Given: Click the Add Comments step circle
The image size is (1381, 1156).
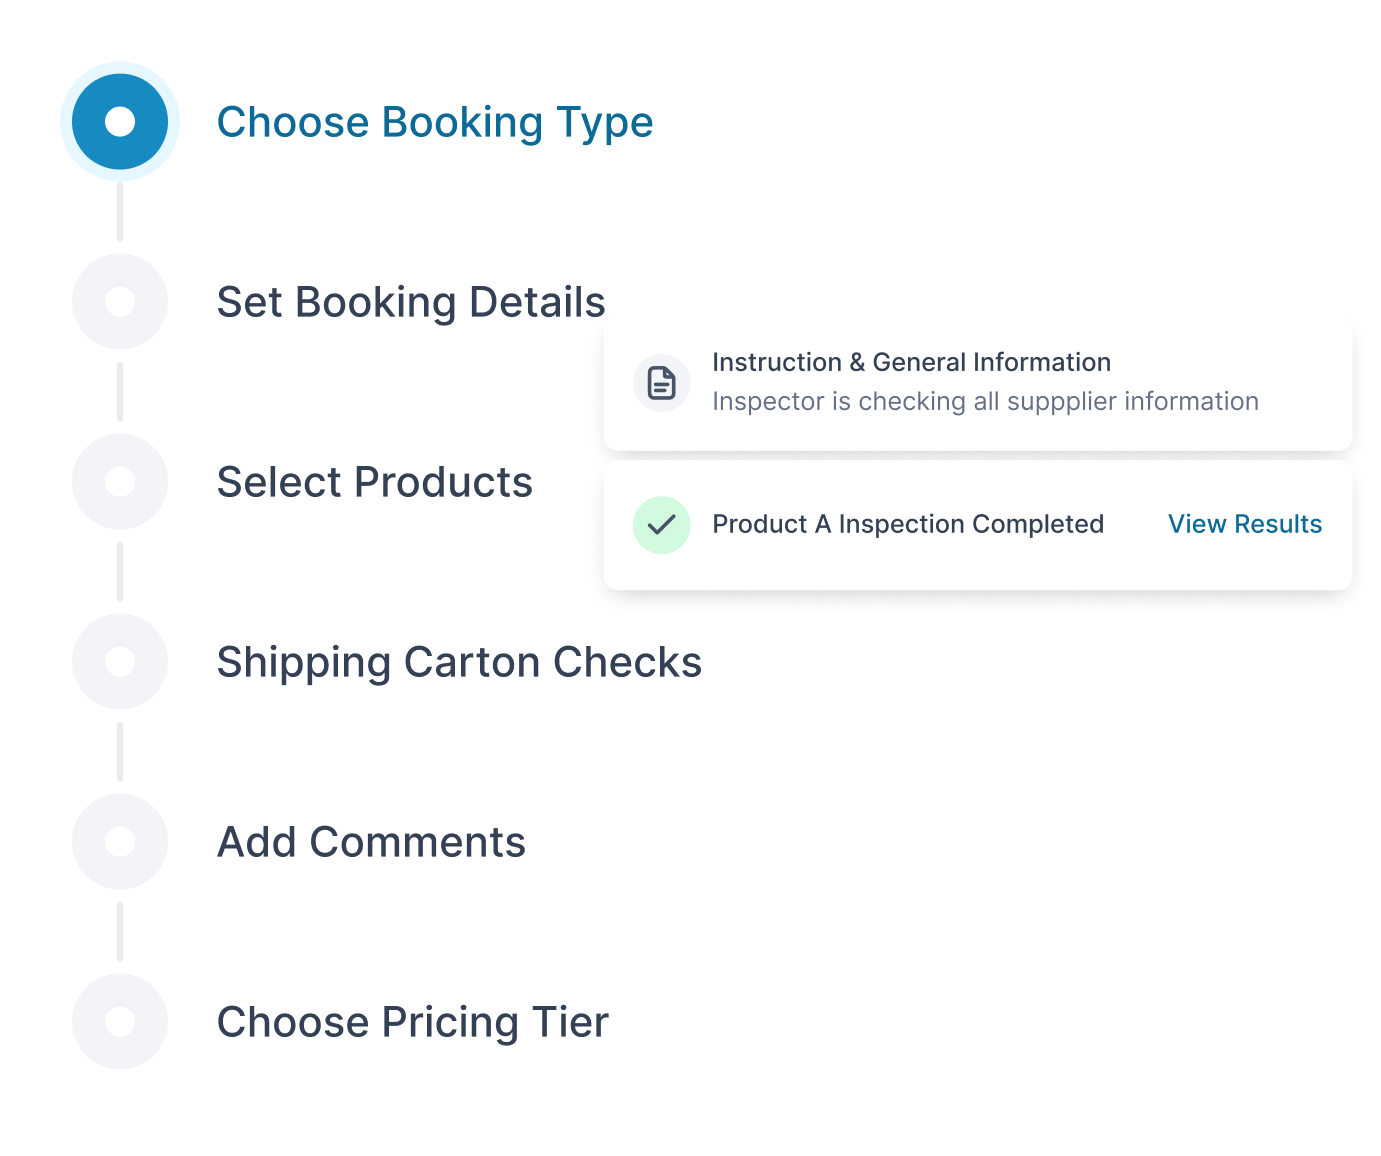Looking at the screenshot, I should pyautogui.click(x=120, y=842).
